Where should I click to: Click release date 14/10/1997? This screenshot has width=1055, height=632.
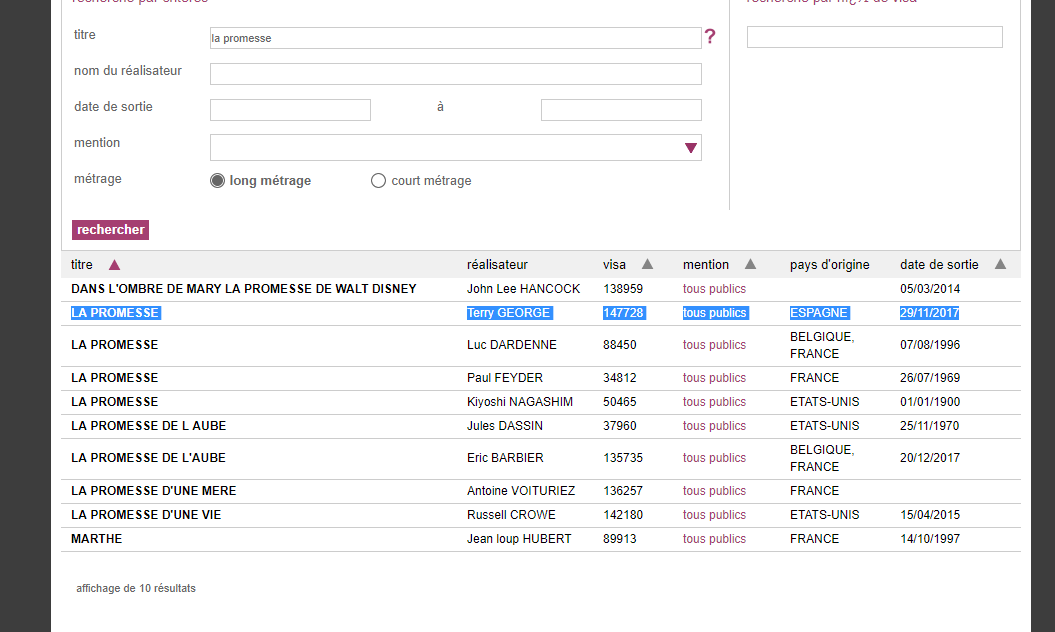pyautogui.click(x=930, y=539)
